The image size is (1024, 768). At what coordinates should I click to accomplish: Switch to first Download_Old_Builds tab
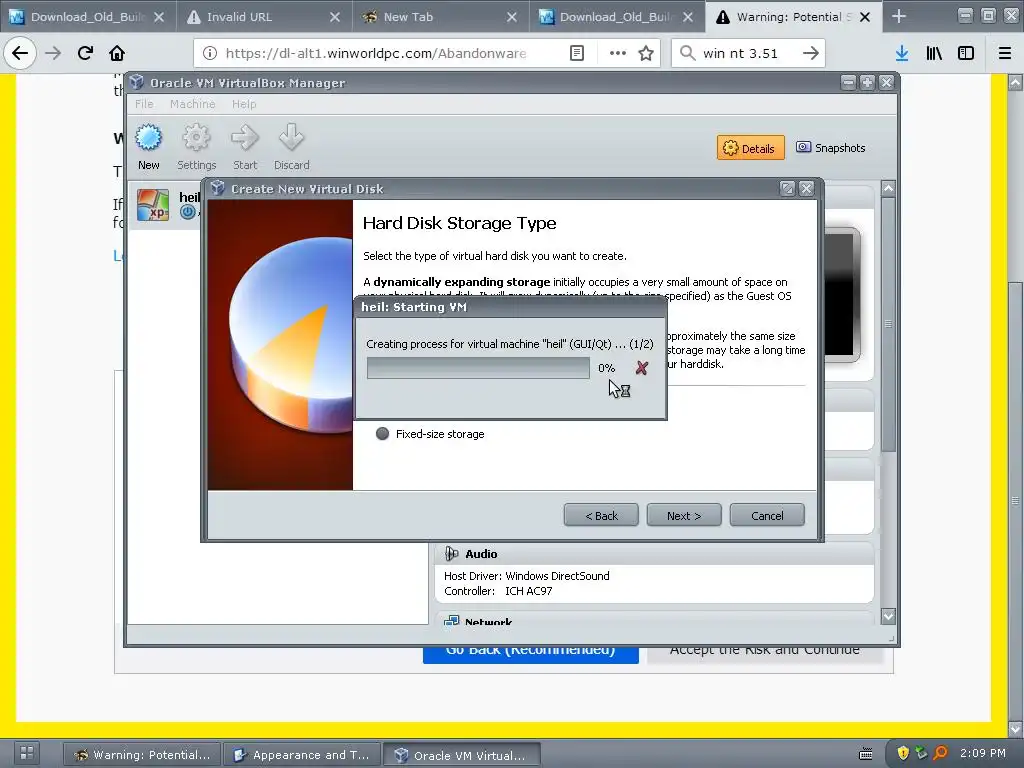(88, 16)
